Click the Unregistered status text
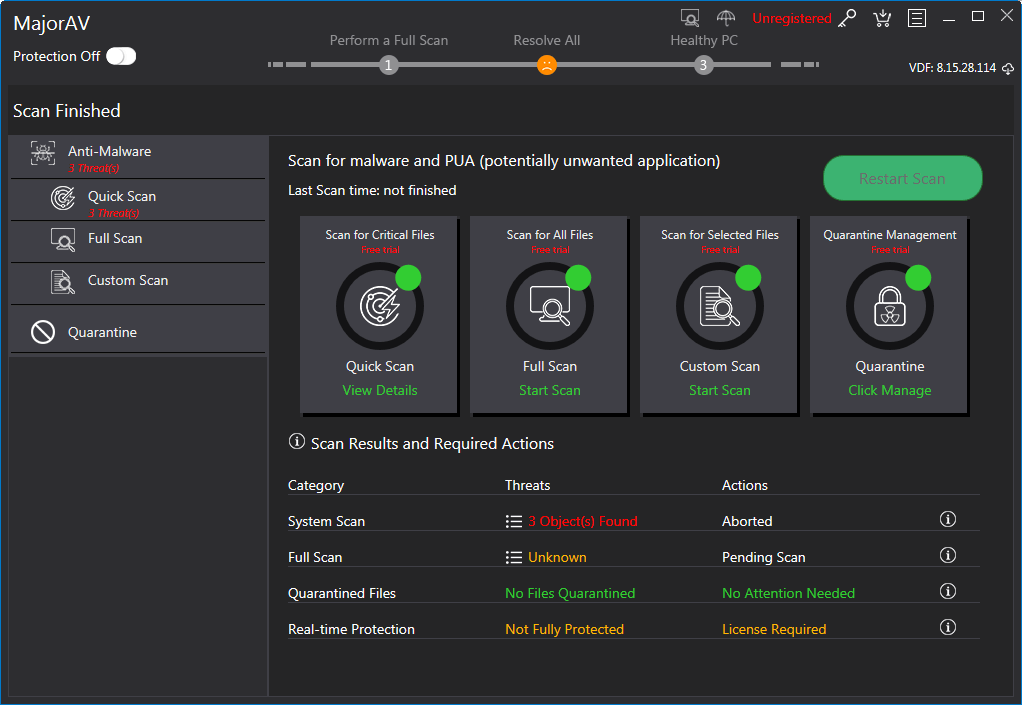This screenshot has width=1022, height=705. [791, 18]
